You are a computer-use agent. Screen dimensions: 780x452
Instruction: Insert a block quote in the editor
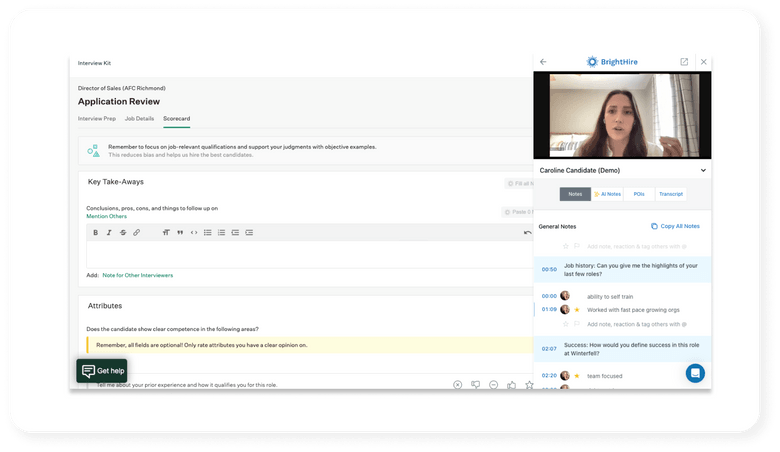click(180, 233)
